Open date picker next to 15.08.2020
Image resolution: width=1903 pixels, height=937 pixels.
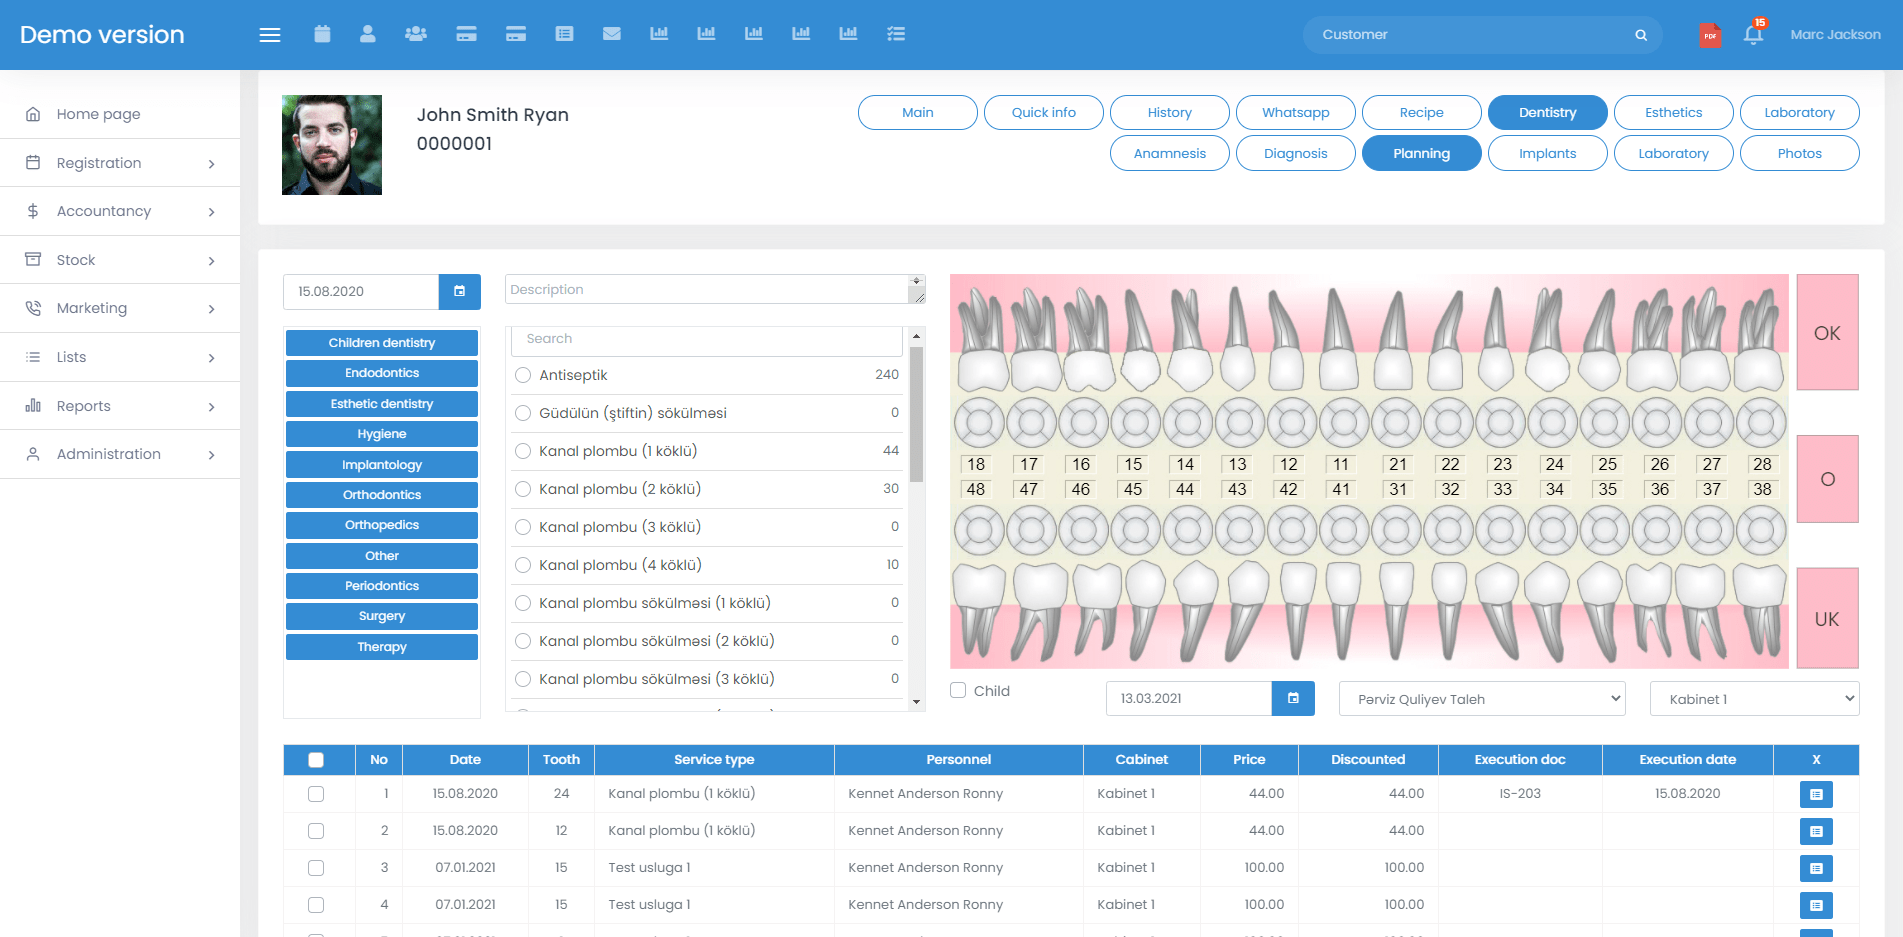[460, 292]
